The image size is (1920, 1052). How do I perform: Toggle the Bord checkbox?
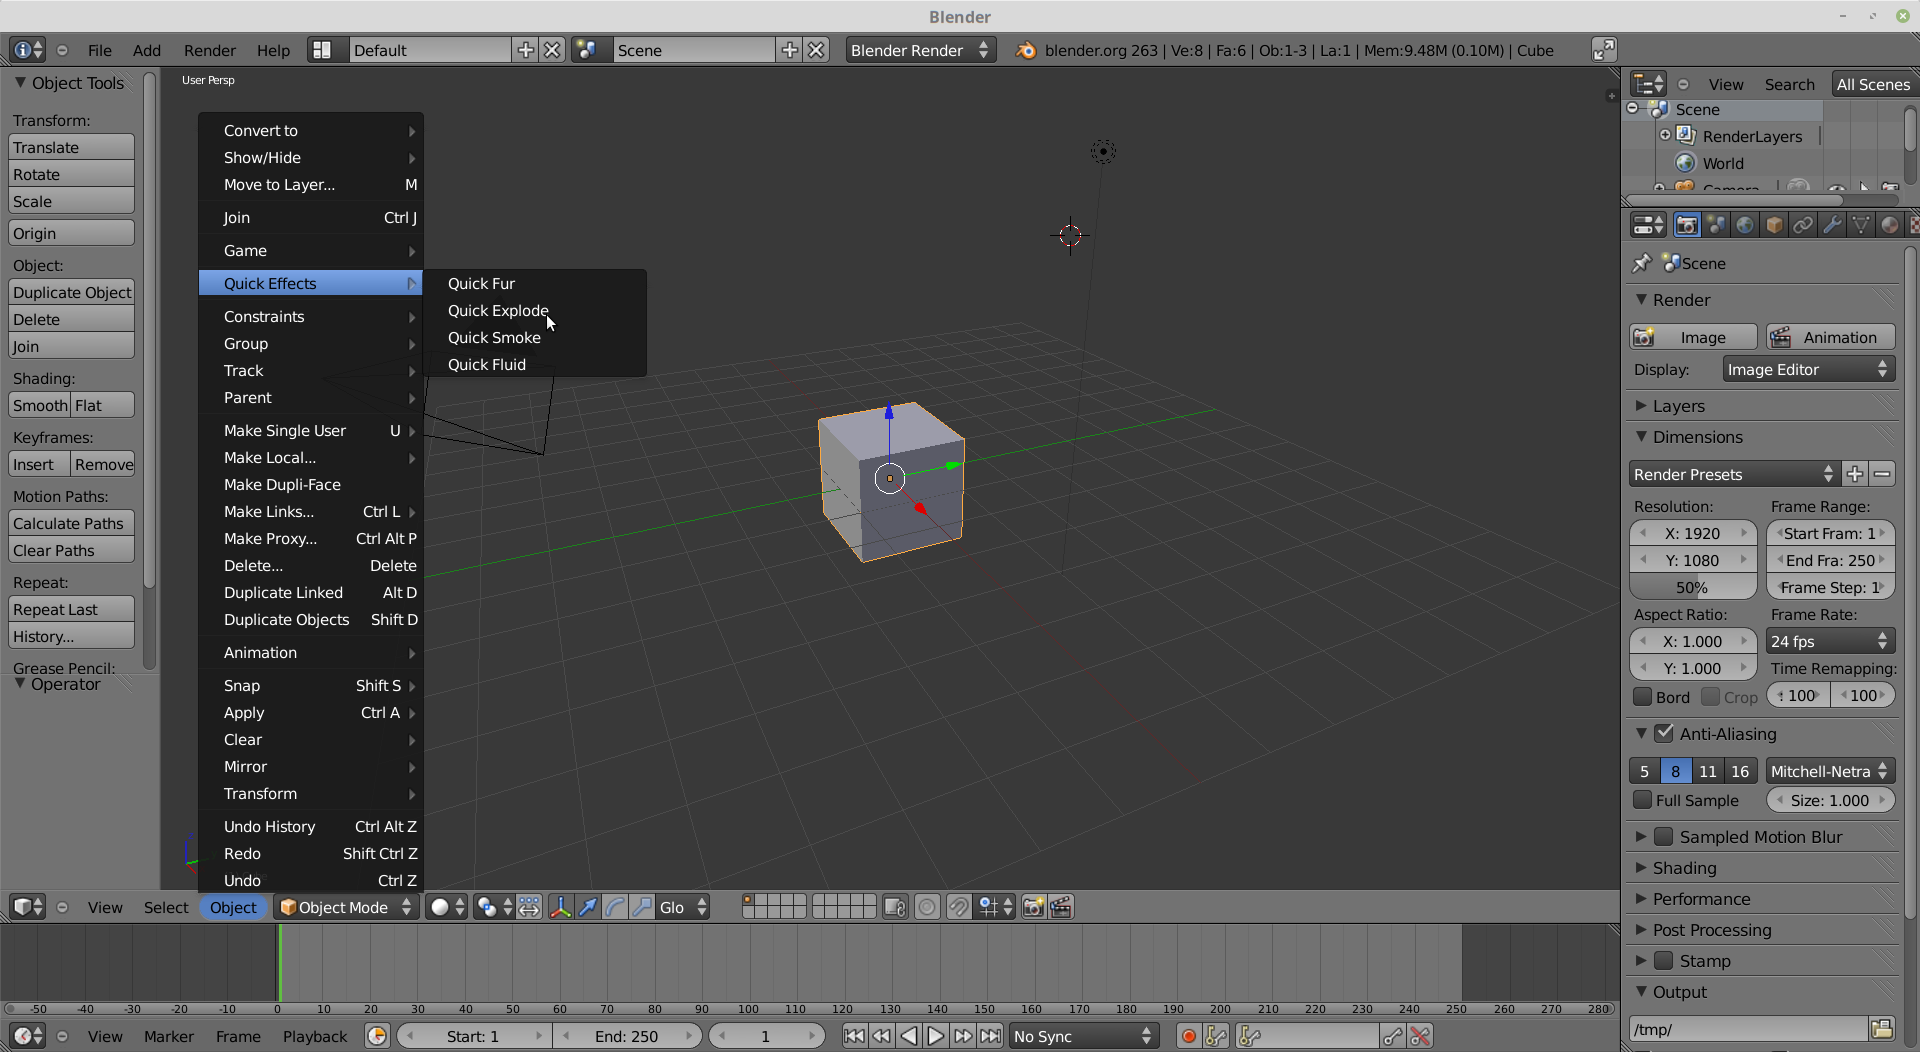[1642, 696]
